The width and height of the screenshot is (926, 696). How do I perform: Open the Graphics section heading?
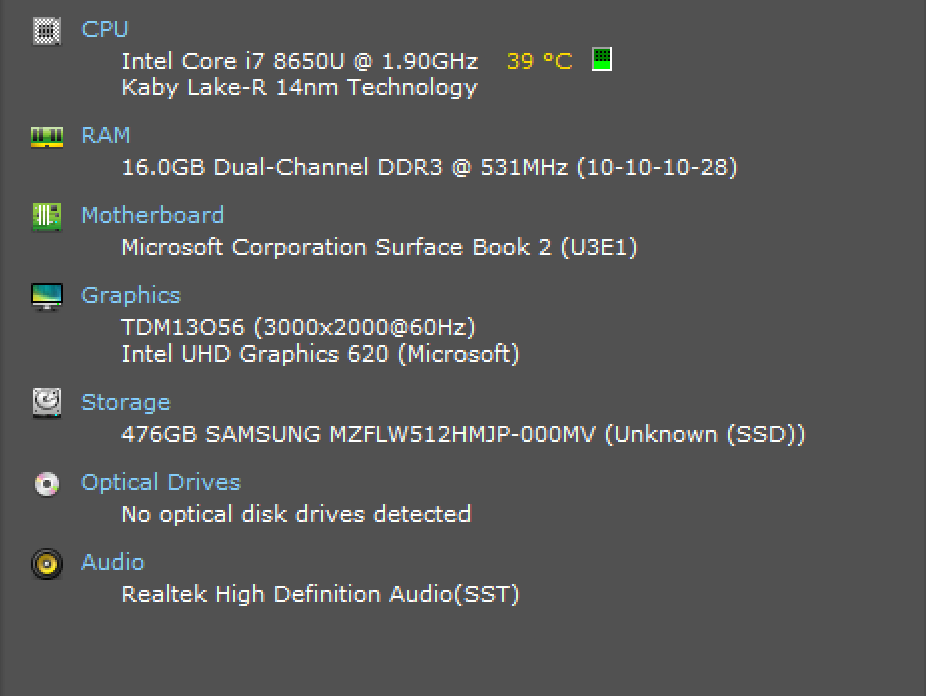(131, 296)
